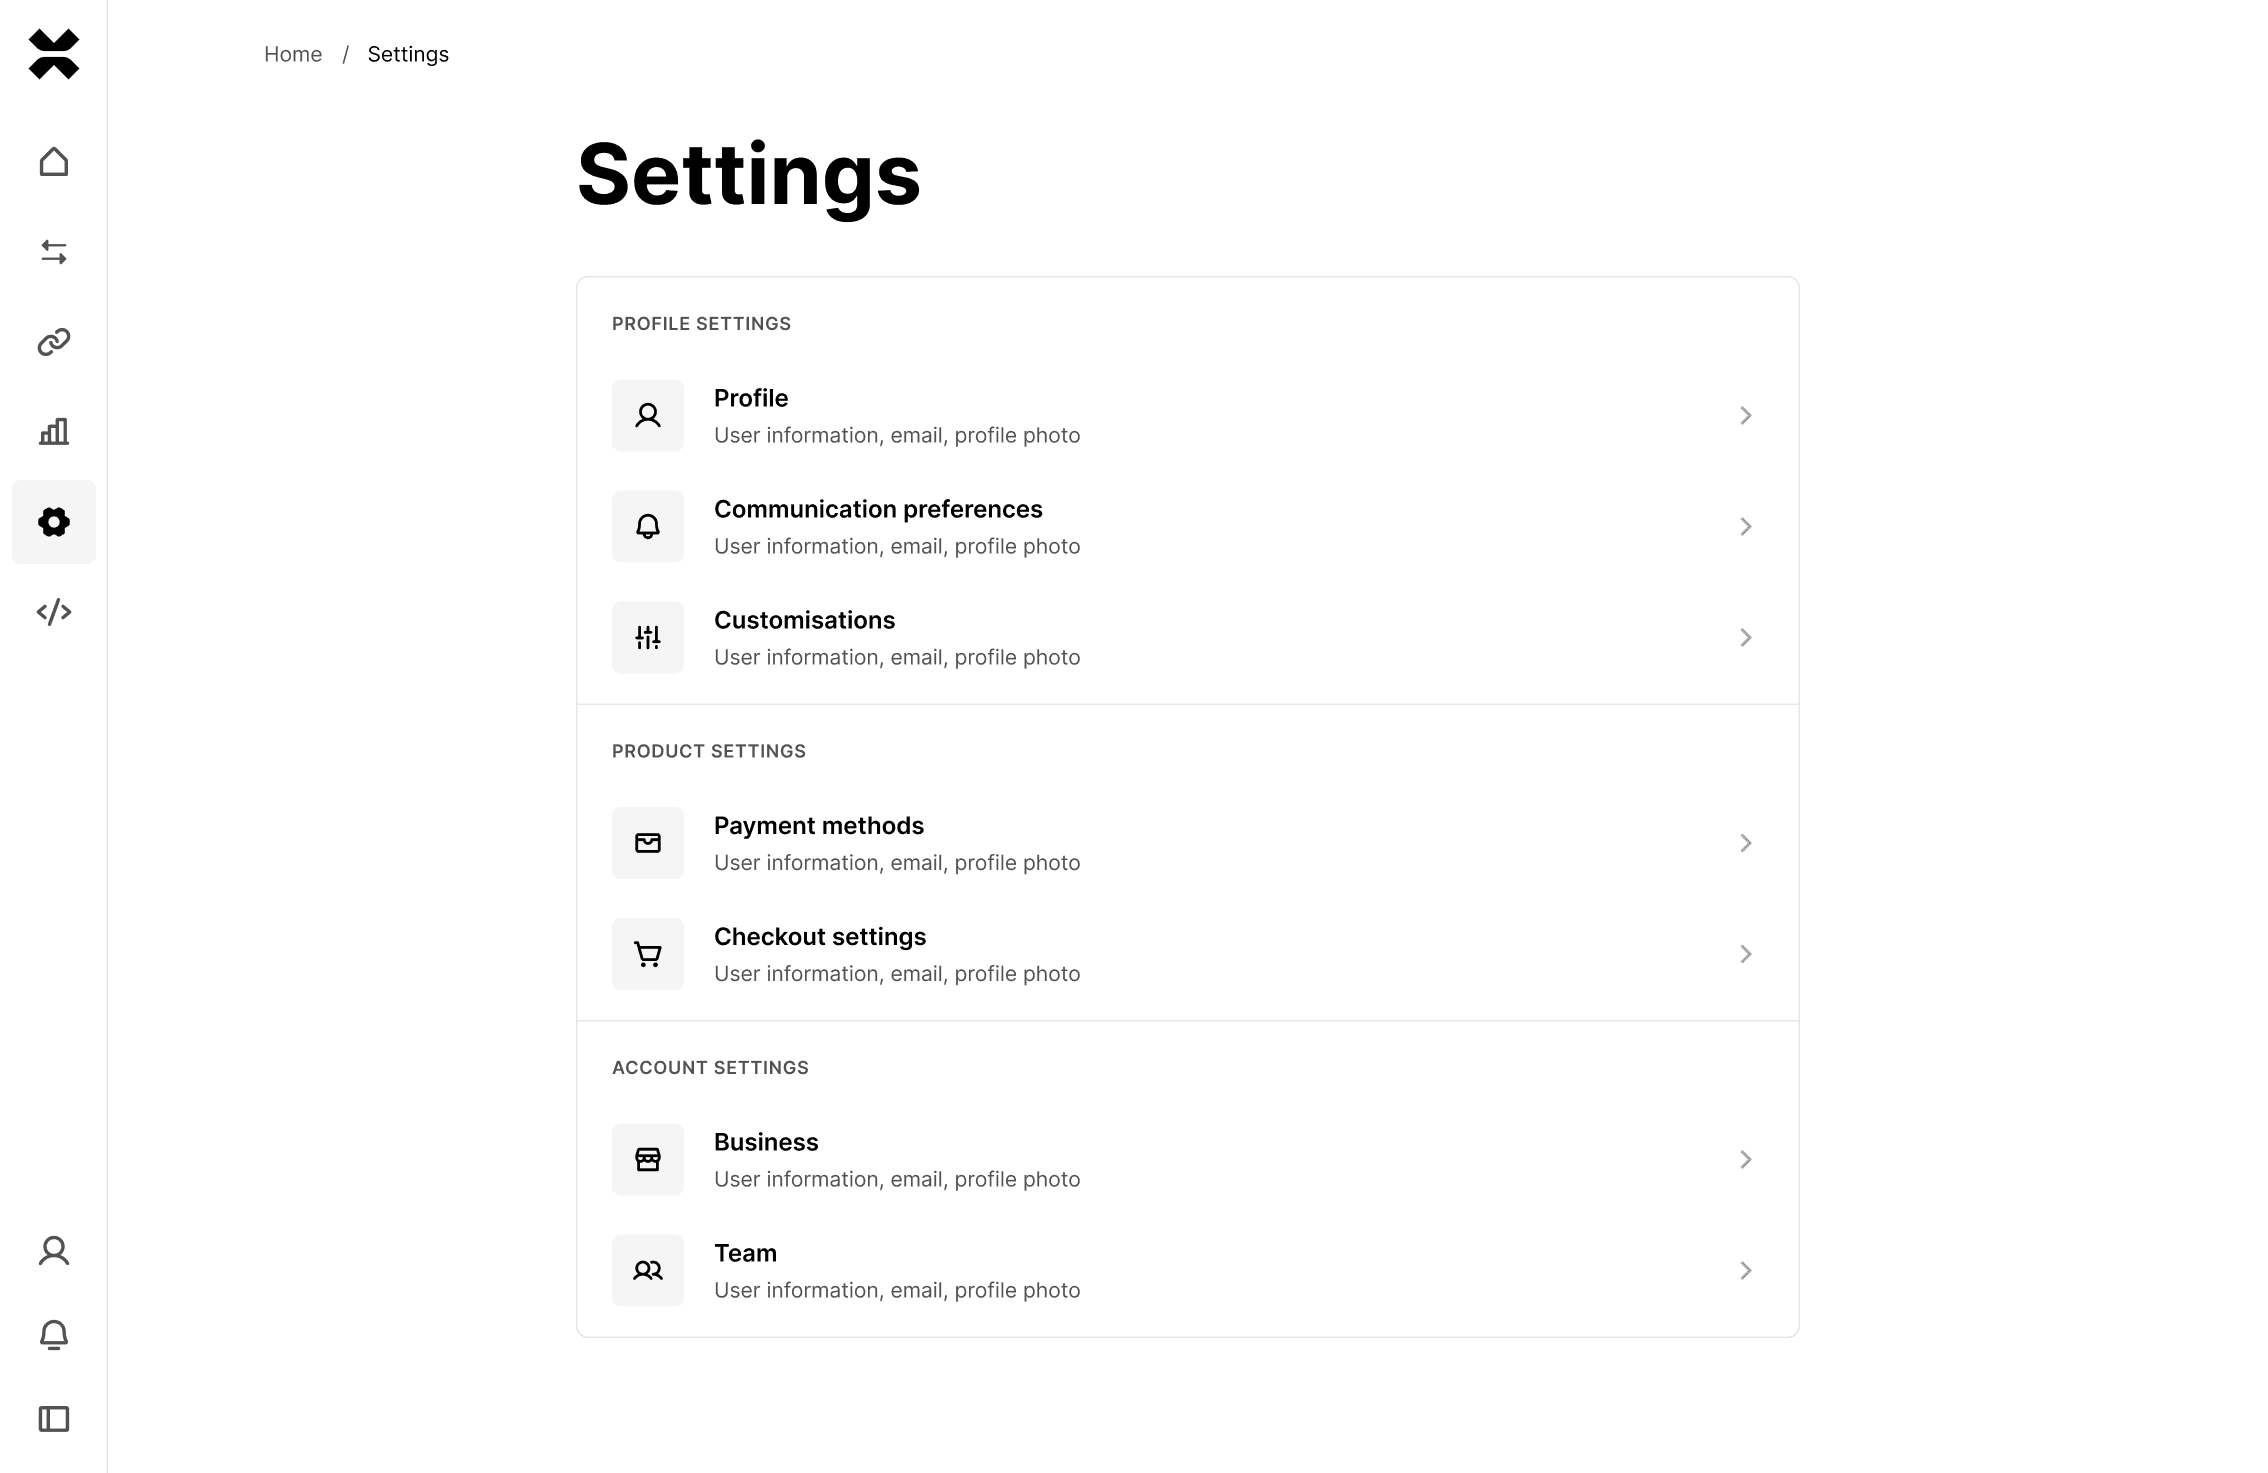
Task: Expand the Team row chevron
Action: click(x=1745, y=1271)
